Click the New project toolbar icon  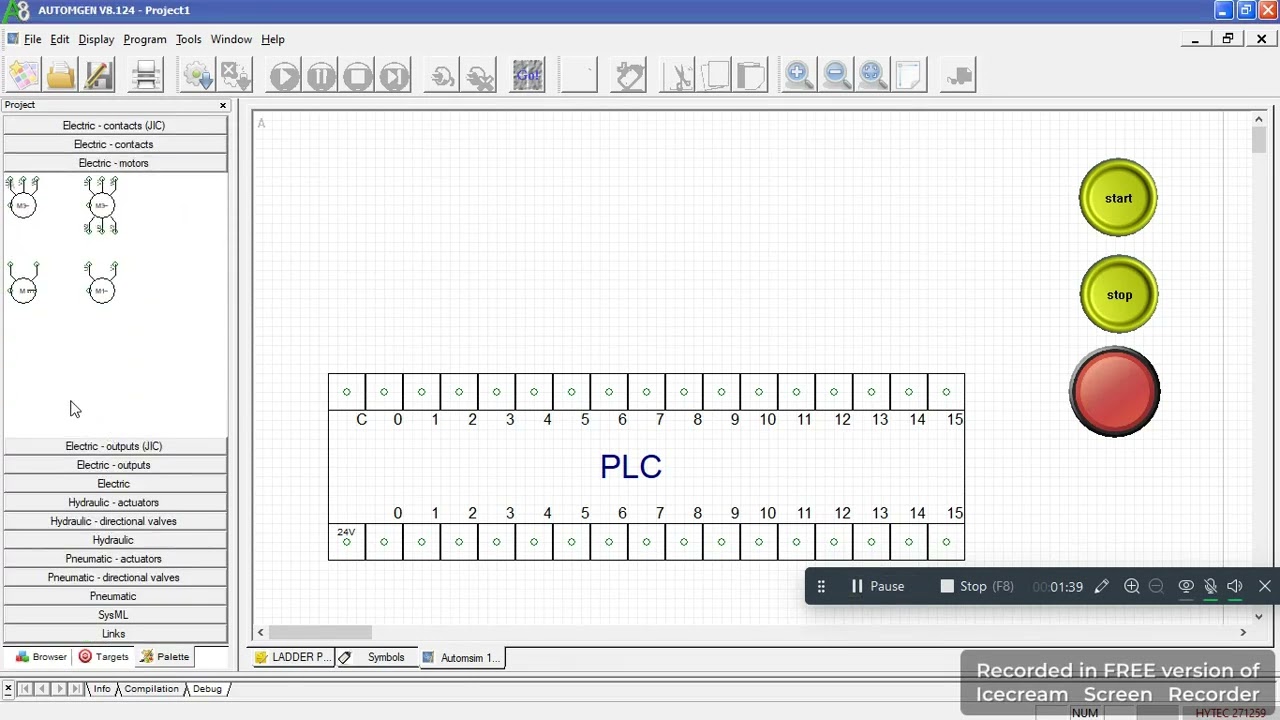[x=23, y=76]
